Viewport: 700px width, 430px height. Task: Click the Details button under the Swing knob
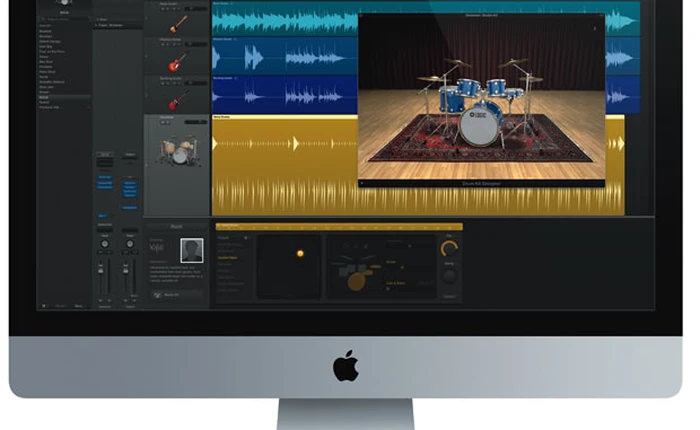[449, 296]
